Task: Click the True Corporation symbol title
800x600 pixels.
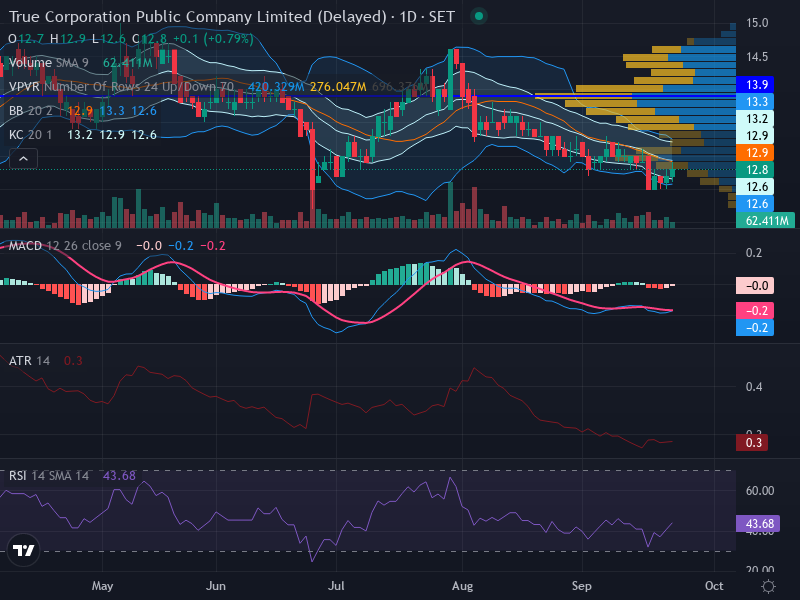Action: click(x=197, y=16)
